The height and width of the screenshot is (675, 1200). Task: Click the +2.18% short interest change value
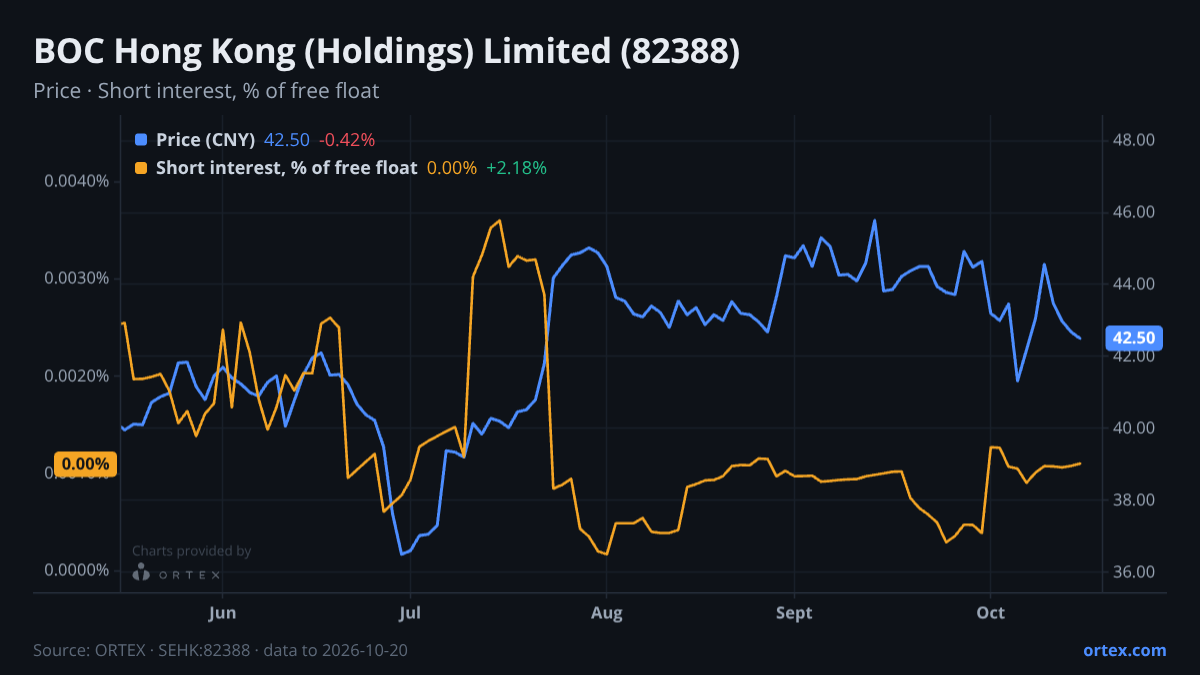tap(516, 168)
